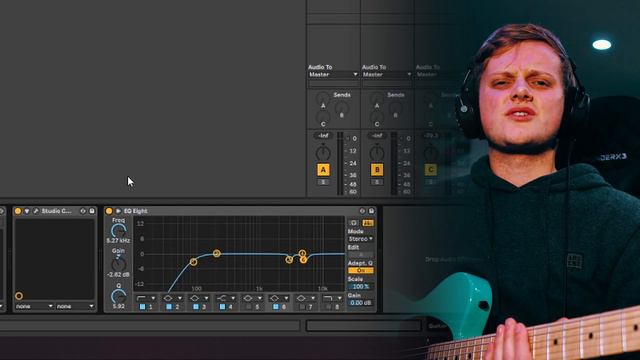Open filter type chooser for band 1
640x360 pixels.
coord(146,298)
